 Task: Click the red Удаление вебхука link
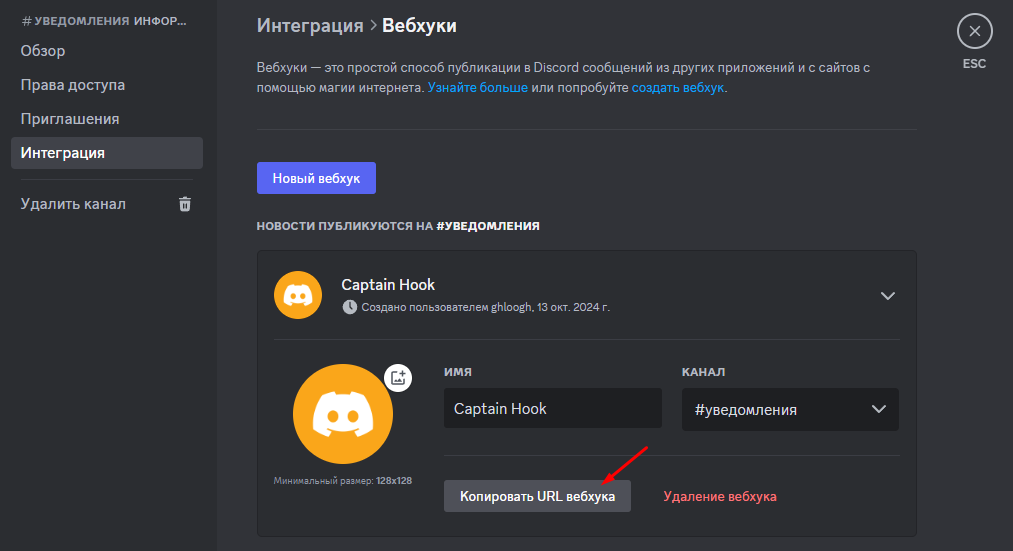(720, 496)
